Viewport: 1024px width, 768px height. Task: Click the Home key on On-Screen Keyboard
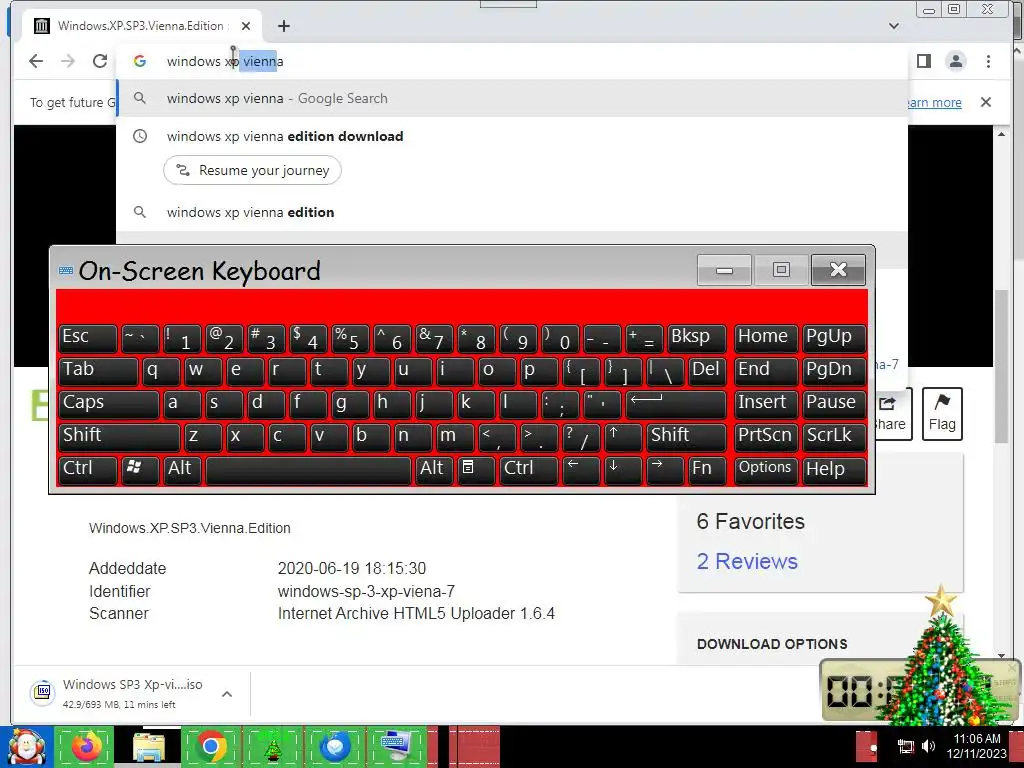tap(766, 338)
